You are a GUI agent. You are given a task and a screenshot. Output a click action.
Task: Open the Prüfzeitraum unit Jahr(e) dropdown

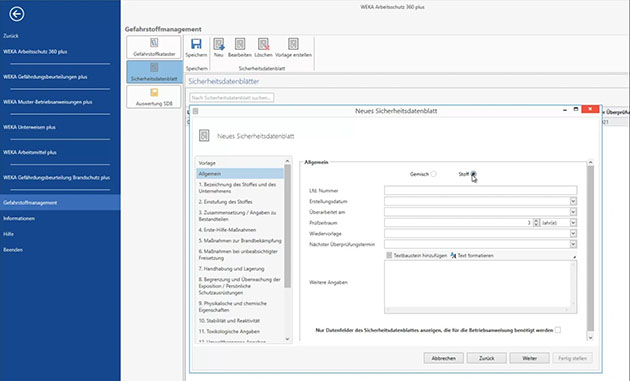pyautogui.click(x=573, y=223)
